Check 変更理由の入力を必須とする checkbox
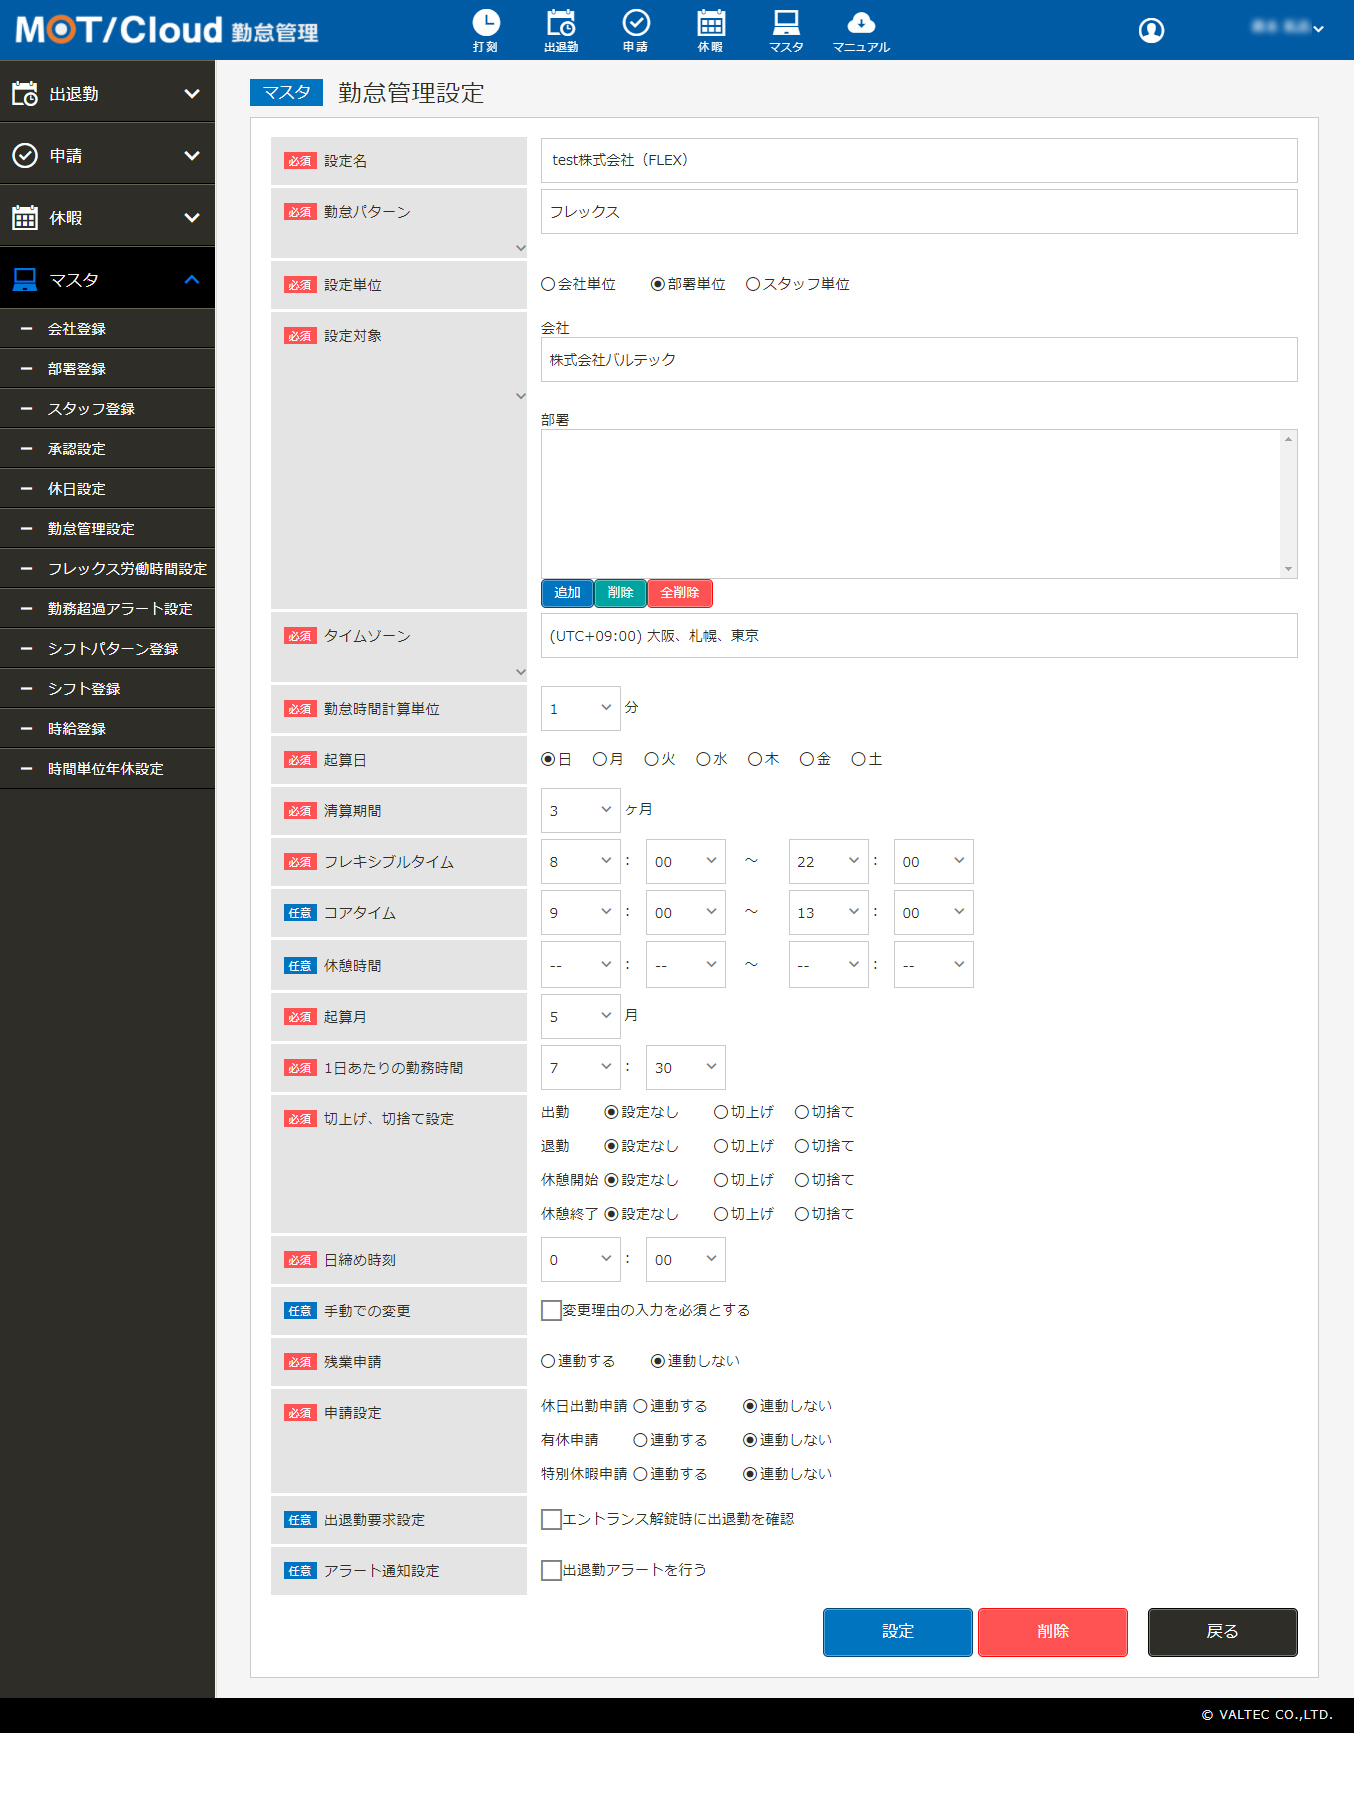 551,1310
